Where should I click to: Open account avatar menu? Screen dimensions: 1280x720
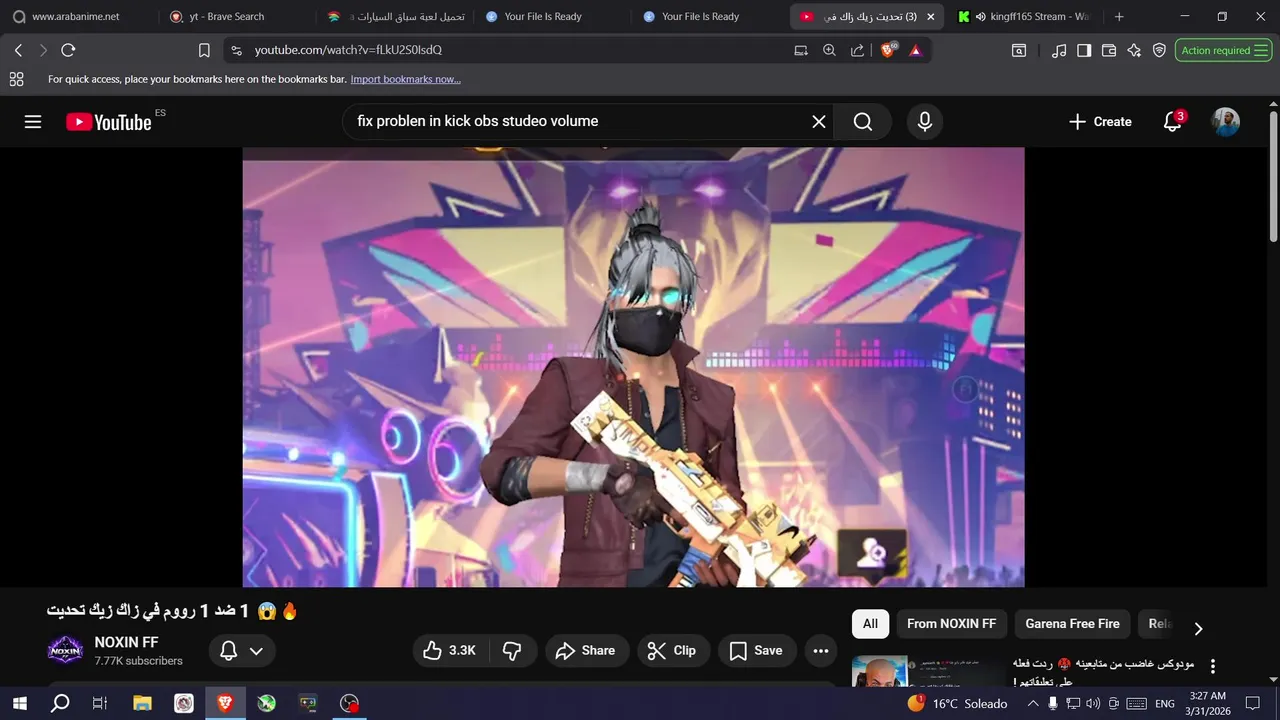pos(1226,122)
